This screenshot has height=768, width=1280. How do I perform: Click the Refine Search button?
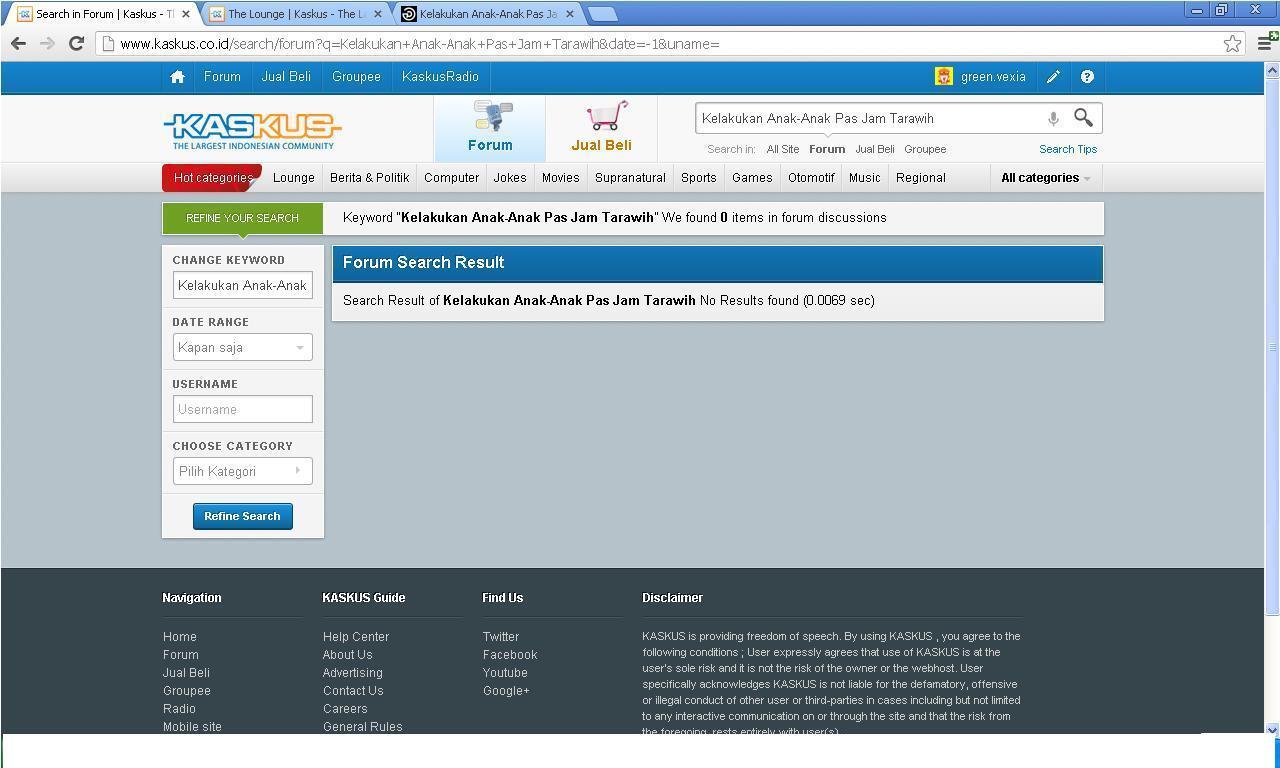242,516
